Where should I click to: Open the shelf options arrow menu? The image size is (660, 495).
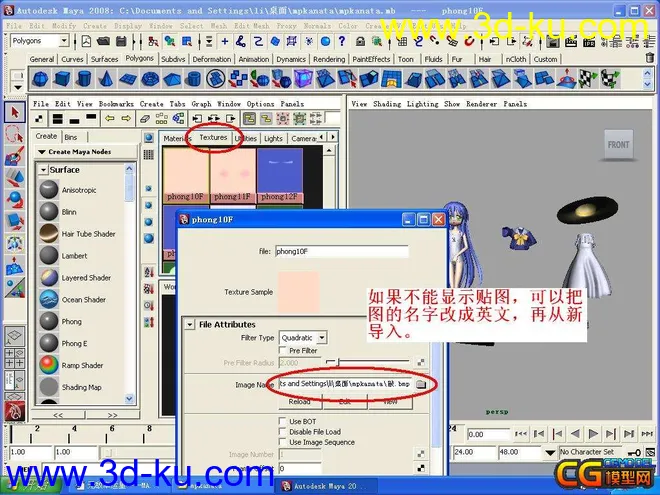pyautogui.click(x=18, y=88)
